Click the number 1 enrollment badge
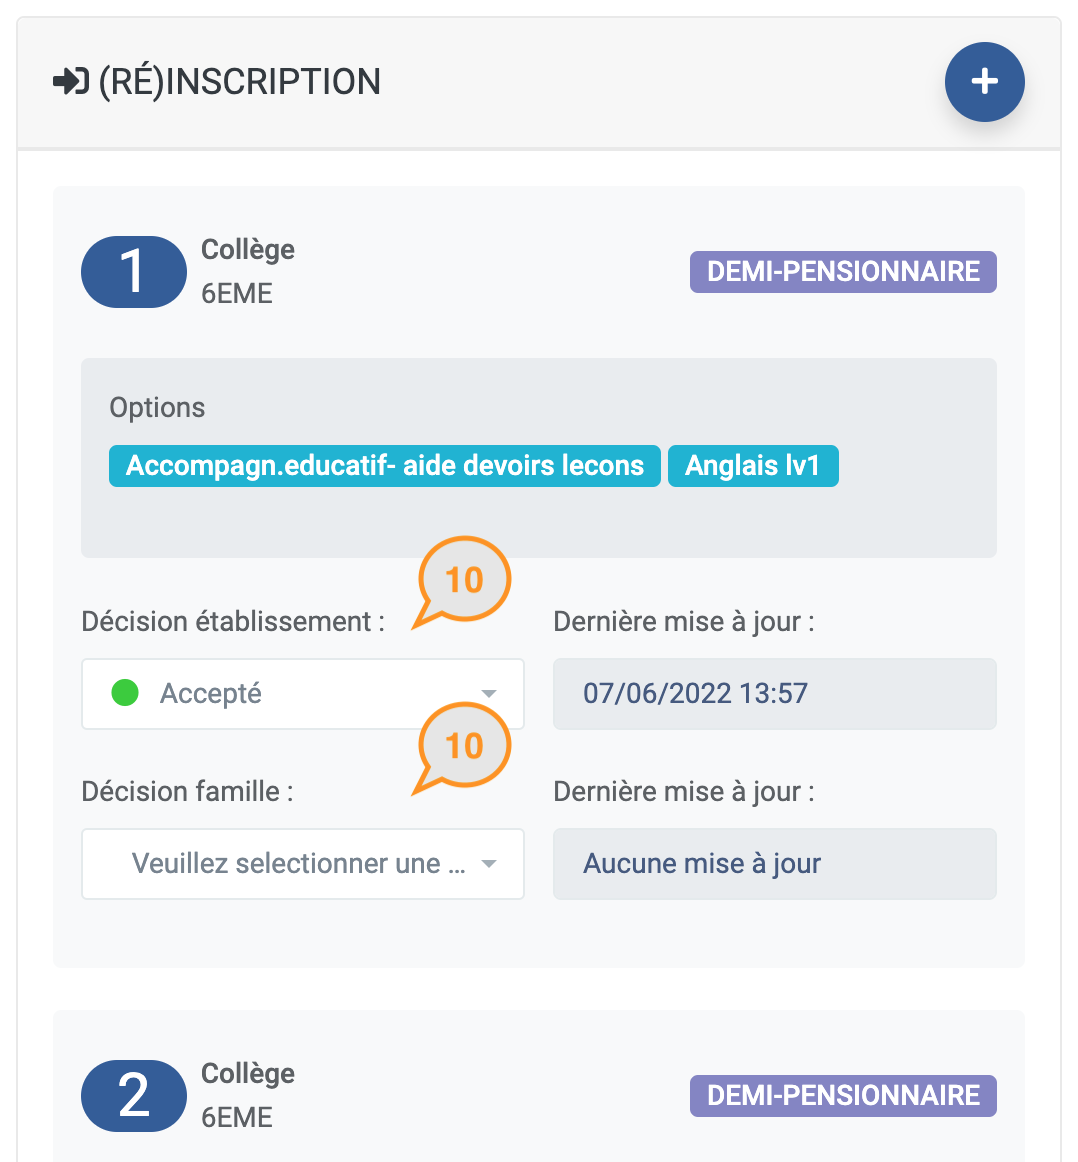This screenshot has width=1078, height=1162. 134,272
